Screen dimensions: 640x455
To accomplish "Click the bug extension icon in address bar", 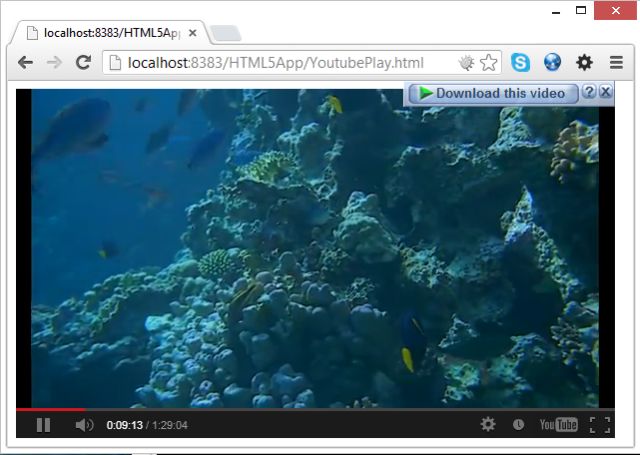I will pyautogui.click(x=466, y=63).
